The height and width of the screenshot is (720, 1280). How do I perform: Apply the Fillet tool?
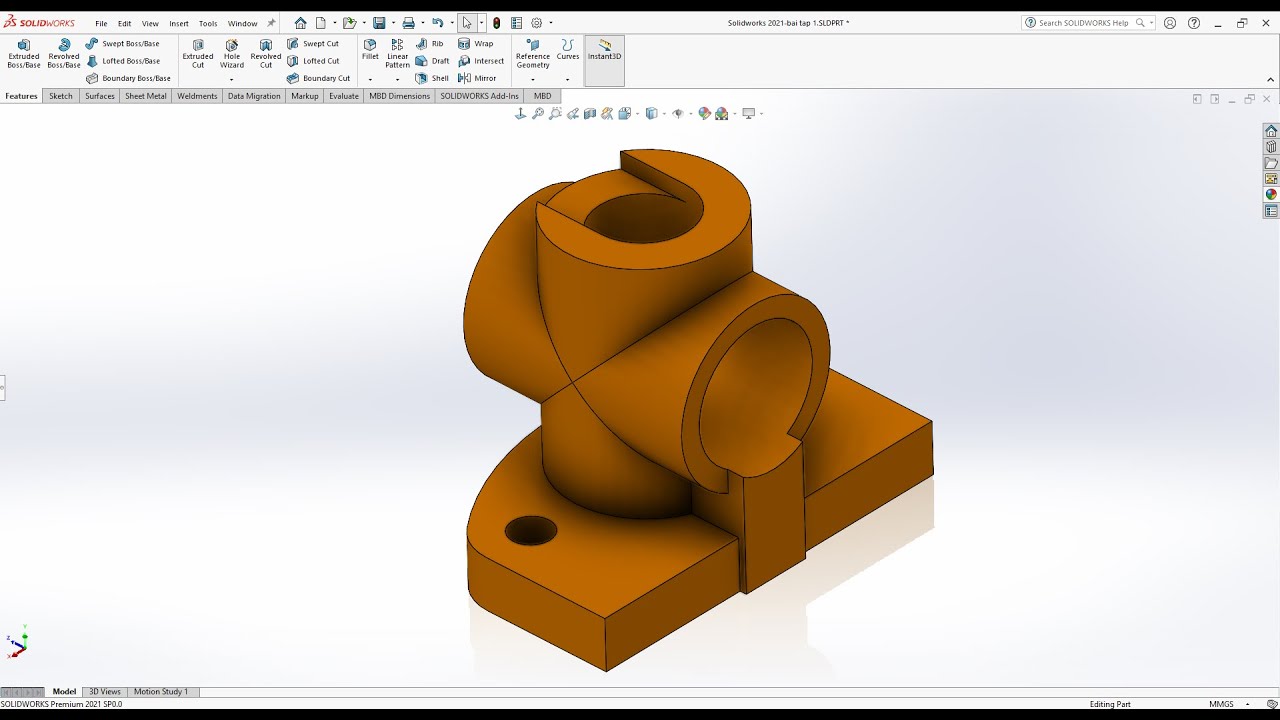(370, 50)
